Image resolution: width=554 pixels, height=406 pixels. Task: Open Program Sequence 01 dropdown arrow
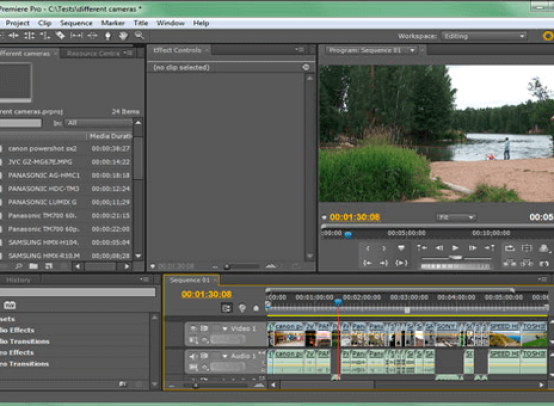pyautogui.click(x=412, y=51)
